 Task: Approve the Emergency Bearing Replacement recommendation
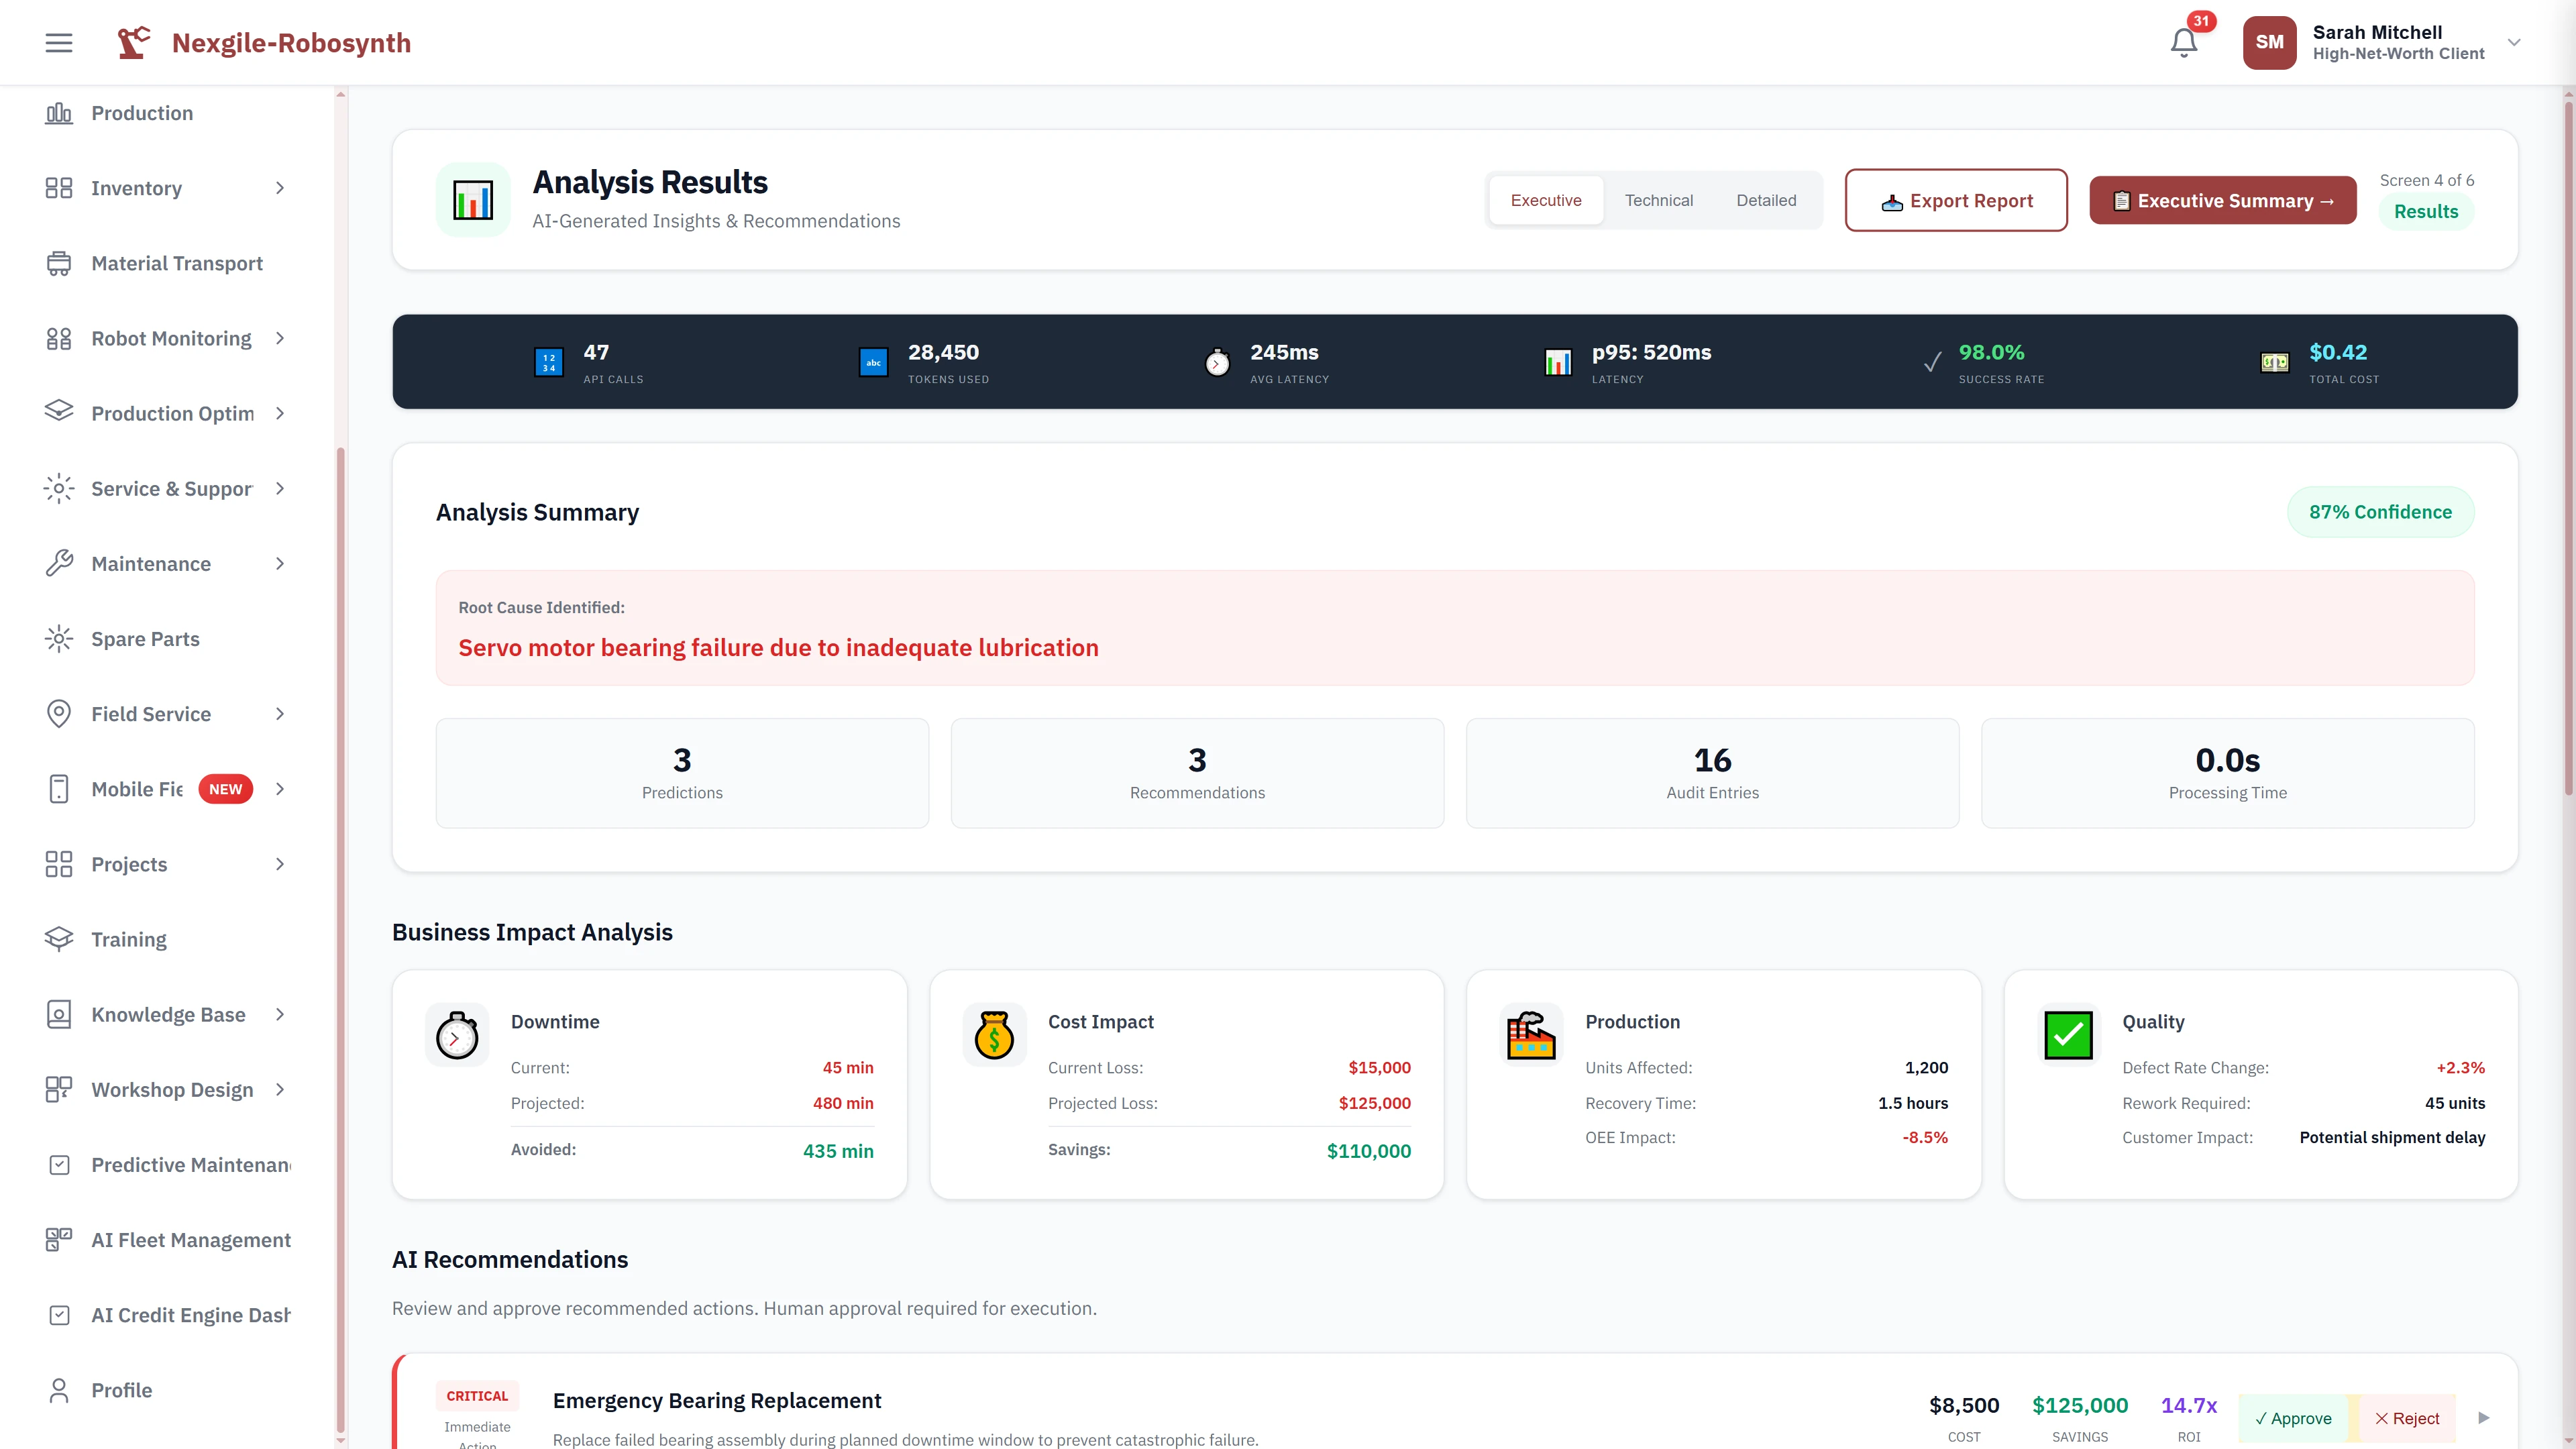2294,1418
